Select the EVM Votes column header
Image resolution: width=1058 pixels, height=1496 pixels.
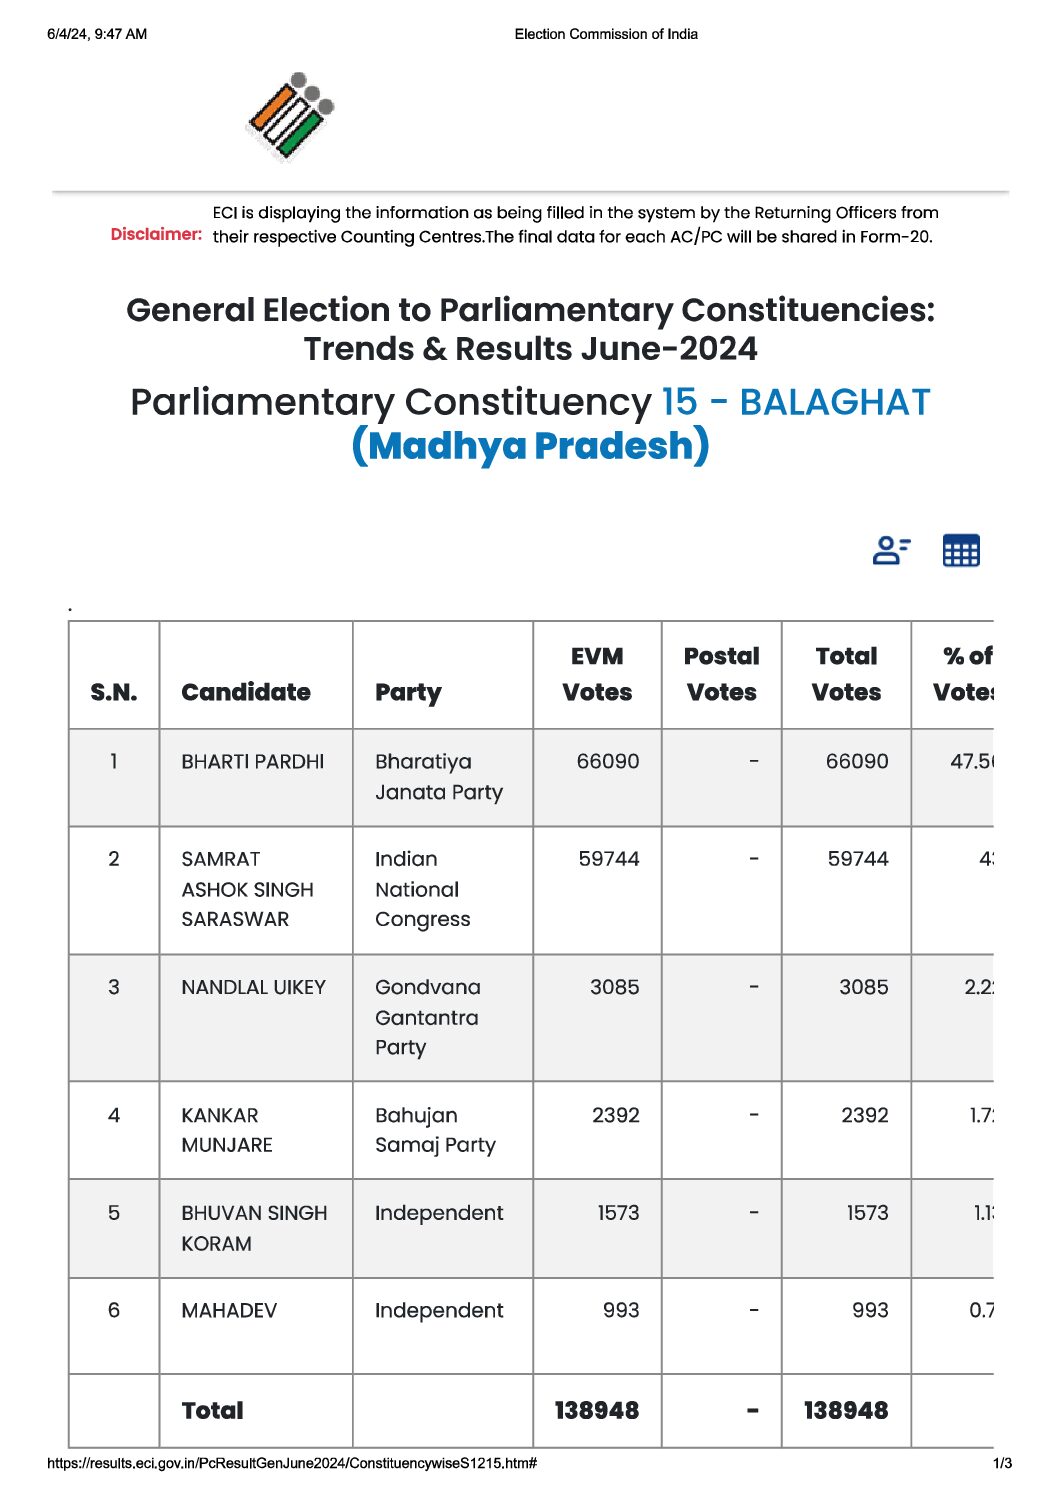597,674
